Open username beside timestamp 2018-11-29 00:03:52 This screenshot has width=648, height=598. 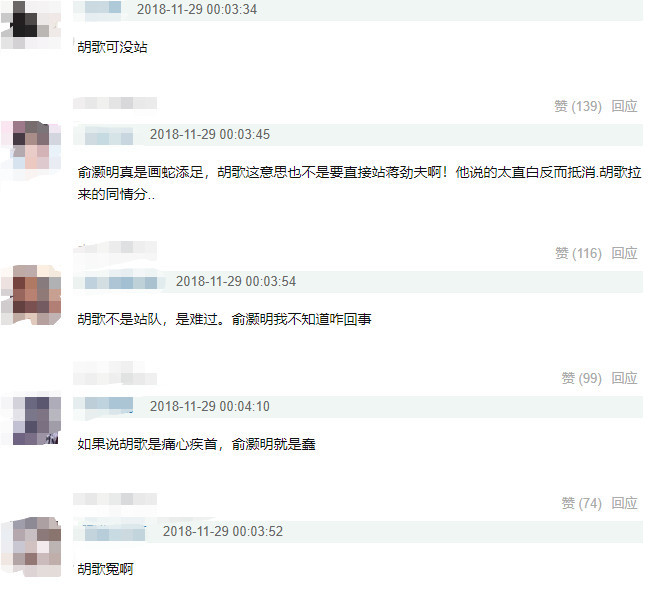pos(115,531)
